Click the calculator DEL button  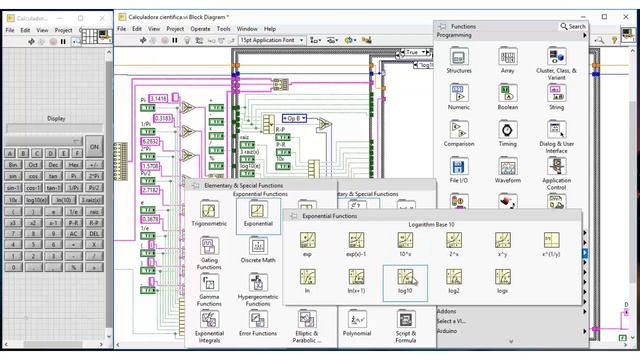coord(94,234)
